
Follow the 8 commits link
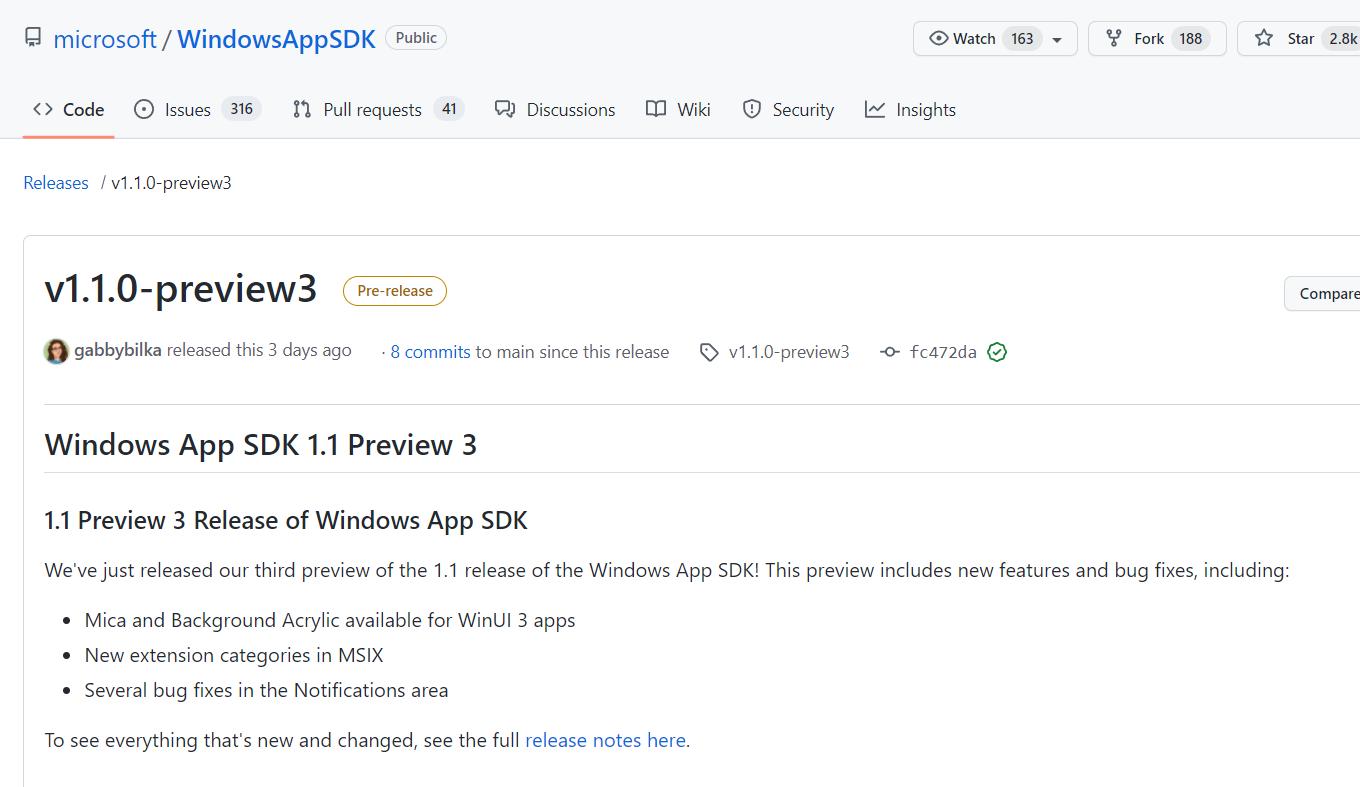point(430,352)
